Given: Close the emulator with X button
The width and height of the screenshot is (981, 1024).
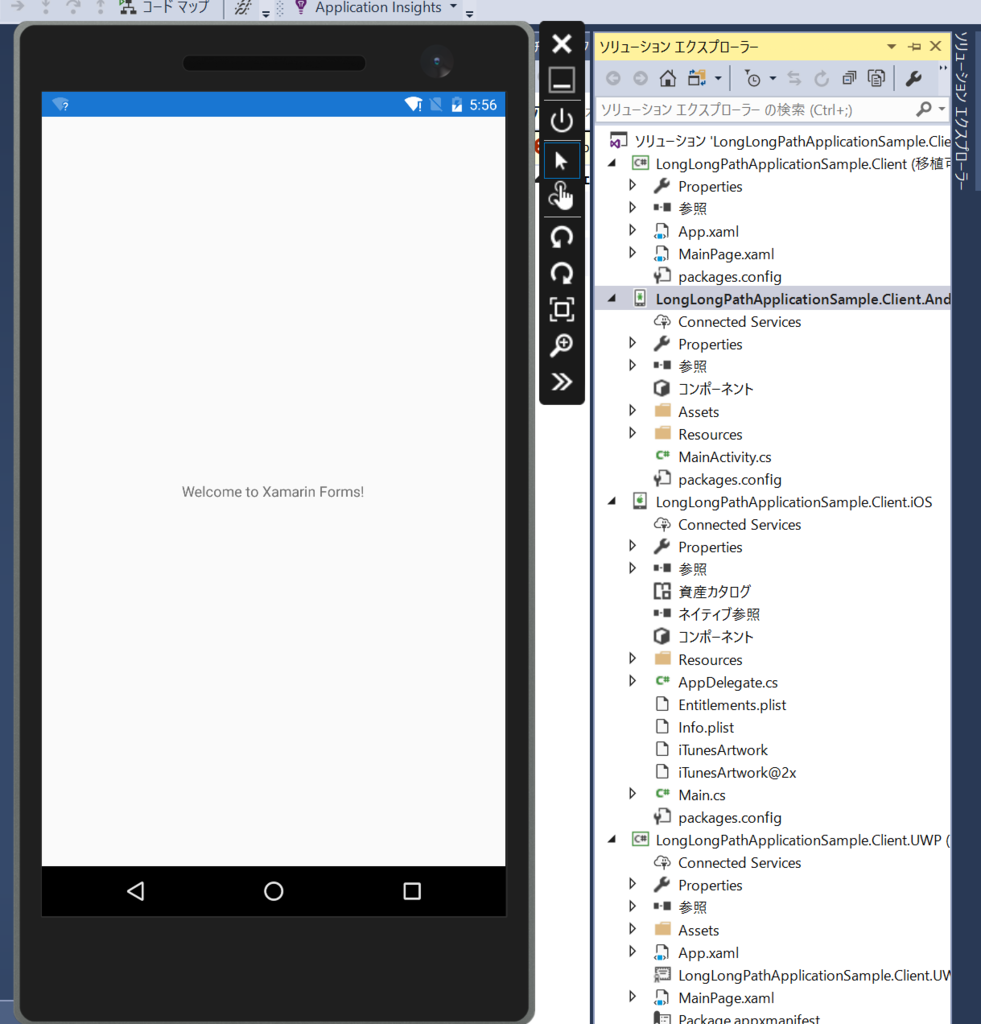Looking at the screenshot, I should tap(562, 44).
